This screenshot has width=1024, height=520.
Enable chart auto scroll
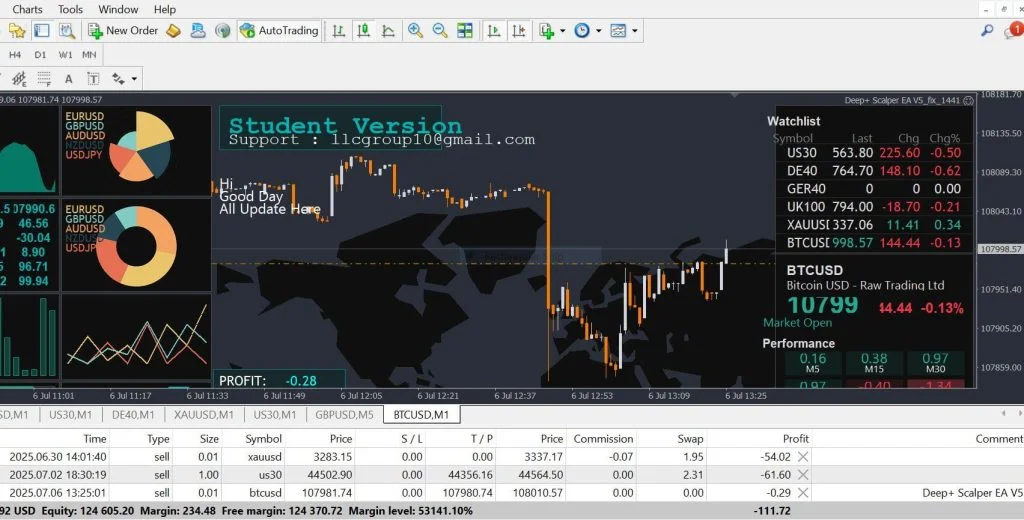click(494, 31)
